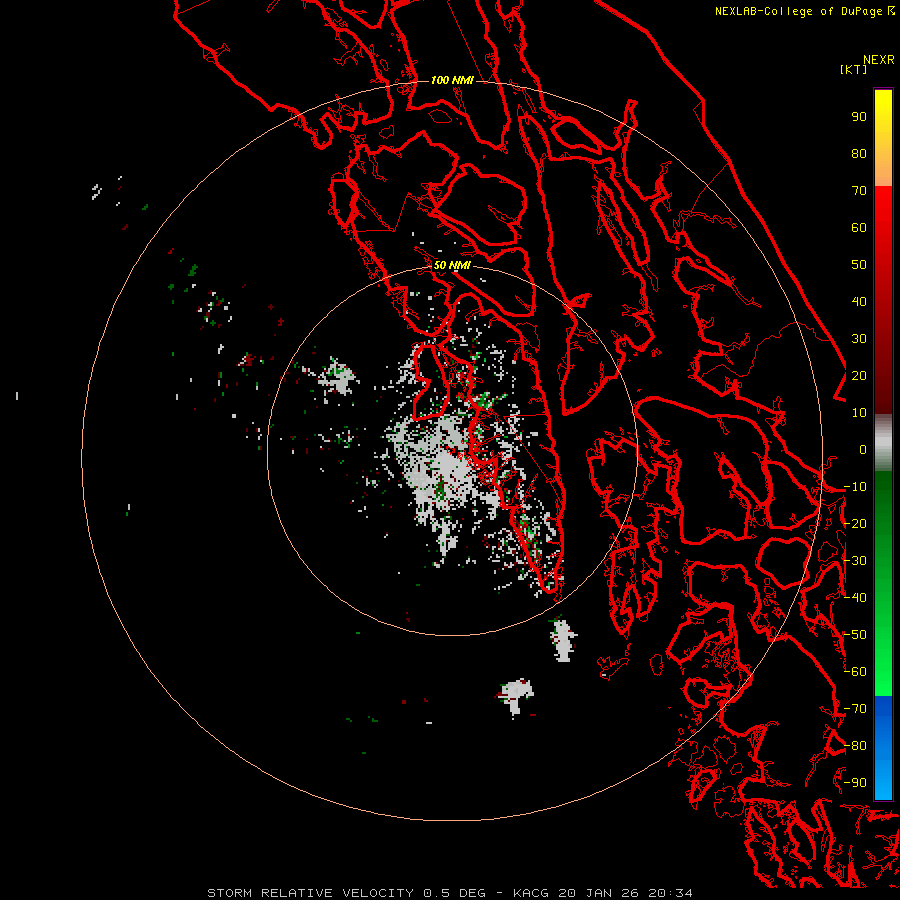This screenshot has height=900, width=900.
Task: Click the positive 10 knot scale label
Action: click(x=859, y=413)
